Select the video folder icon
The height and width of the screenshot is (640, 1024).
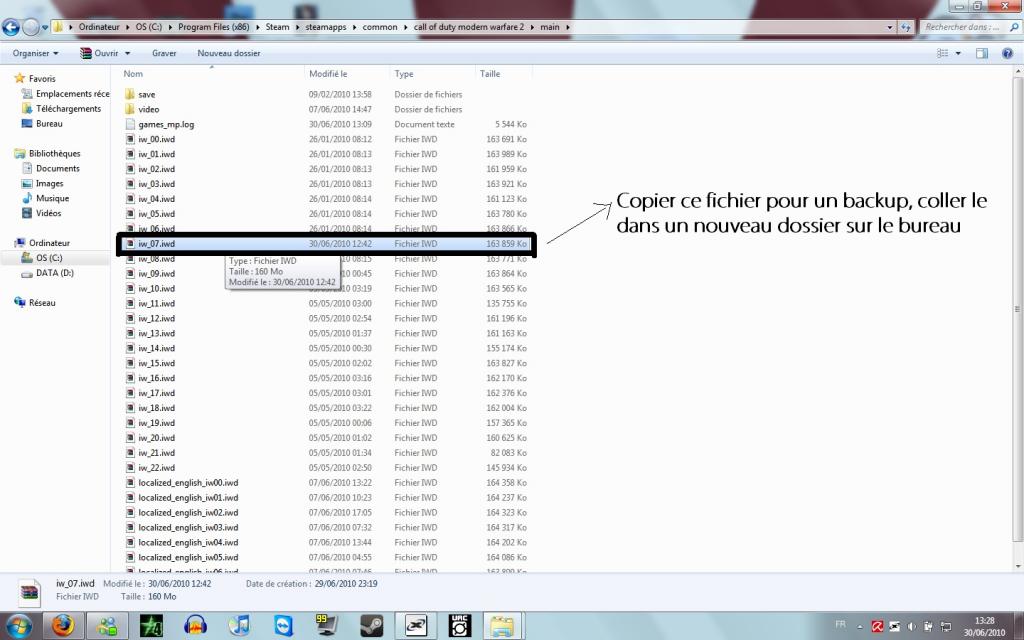click(x=130, y=109)
